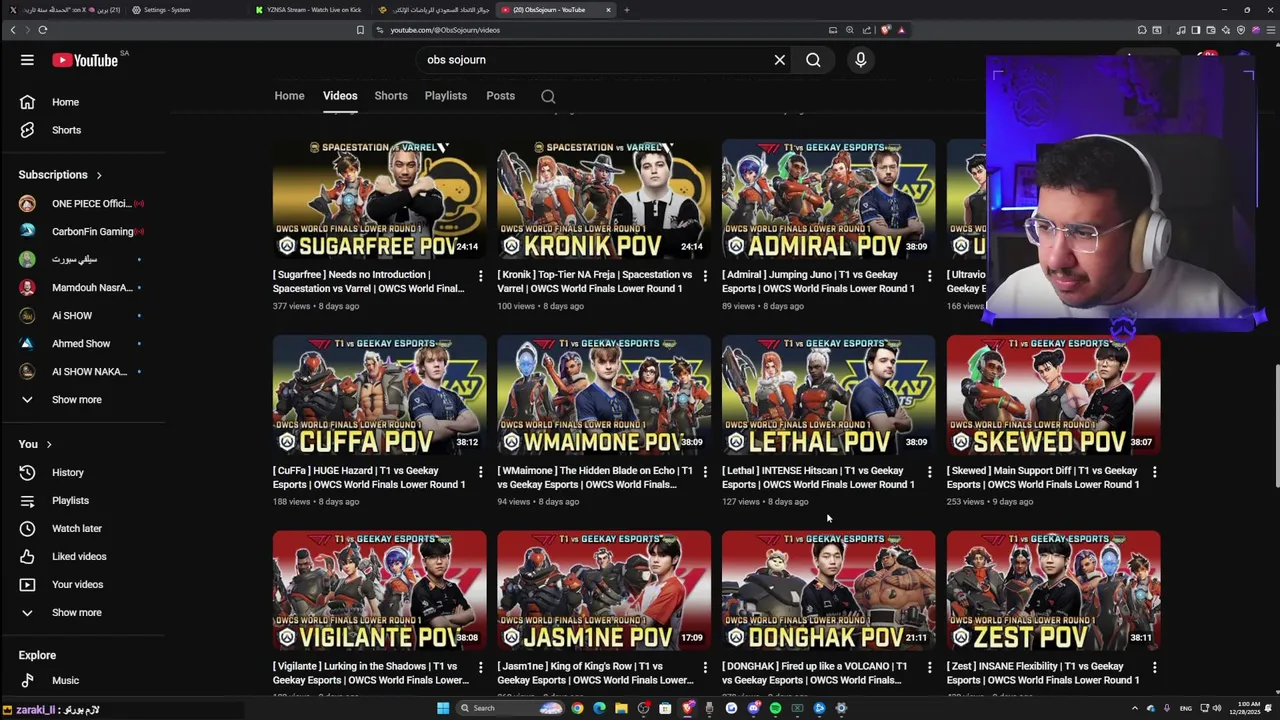
Task: Show hidden system tray icons
Action: [1134, 708]
